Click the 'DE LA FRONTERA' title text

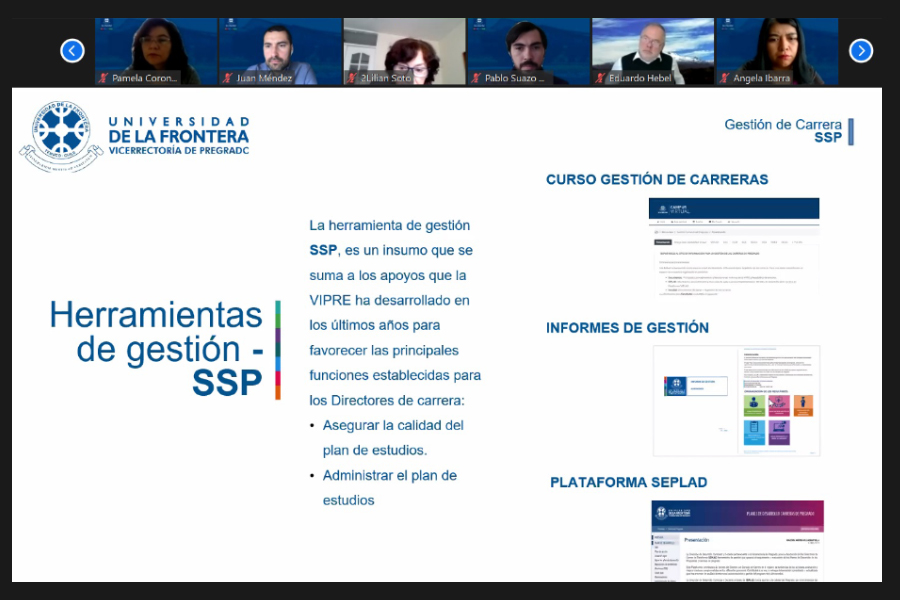[x=179, y=137]
